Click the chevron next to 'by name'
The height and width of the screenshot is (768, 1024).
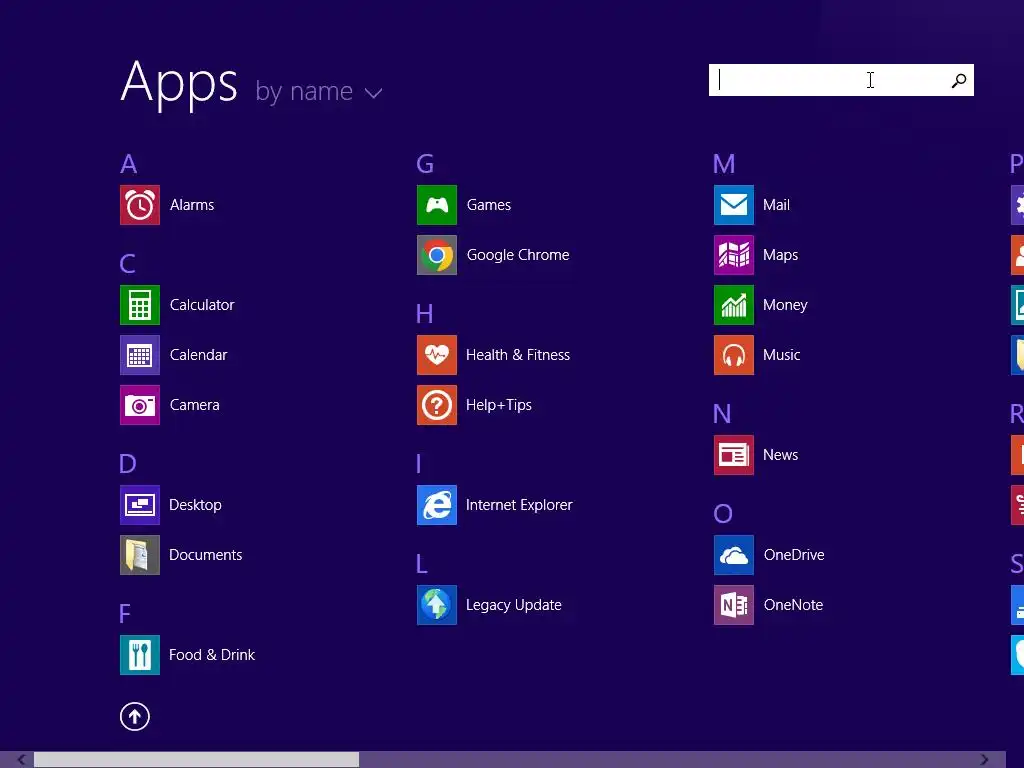tap(374, 94)
